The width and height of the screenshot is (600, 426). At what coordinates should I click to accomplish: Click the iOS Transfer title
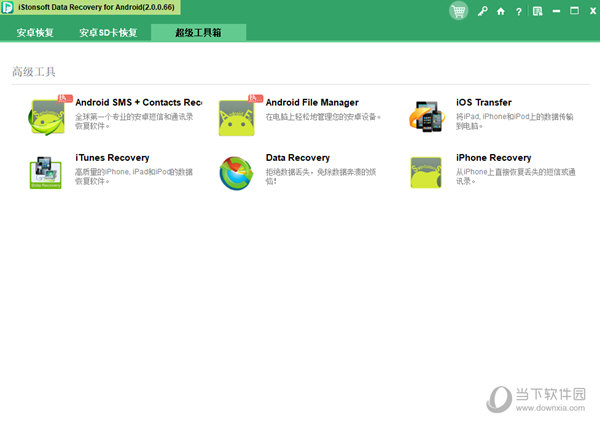pos(484,103)
